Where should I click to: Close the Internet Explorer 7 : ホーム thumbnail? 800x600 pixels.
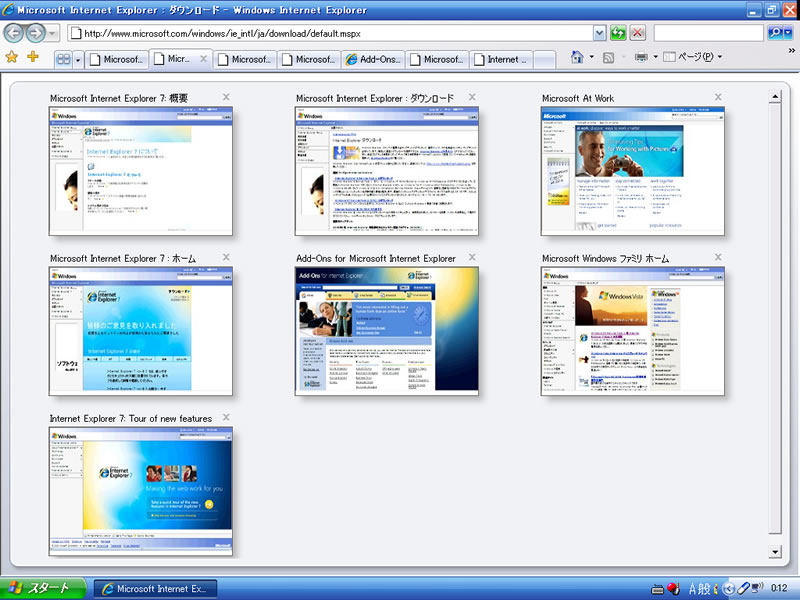pyautogui.click(x=226, y=257)
